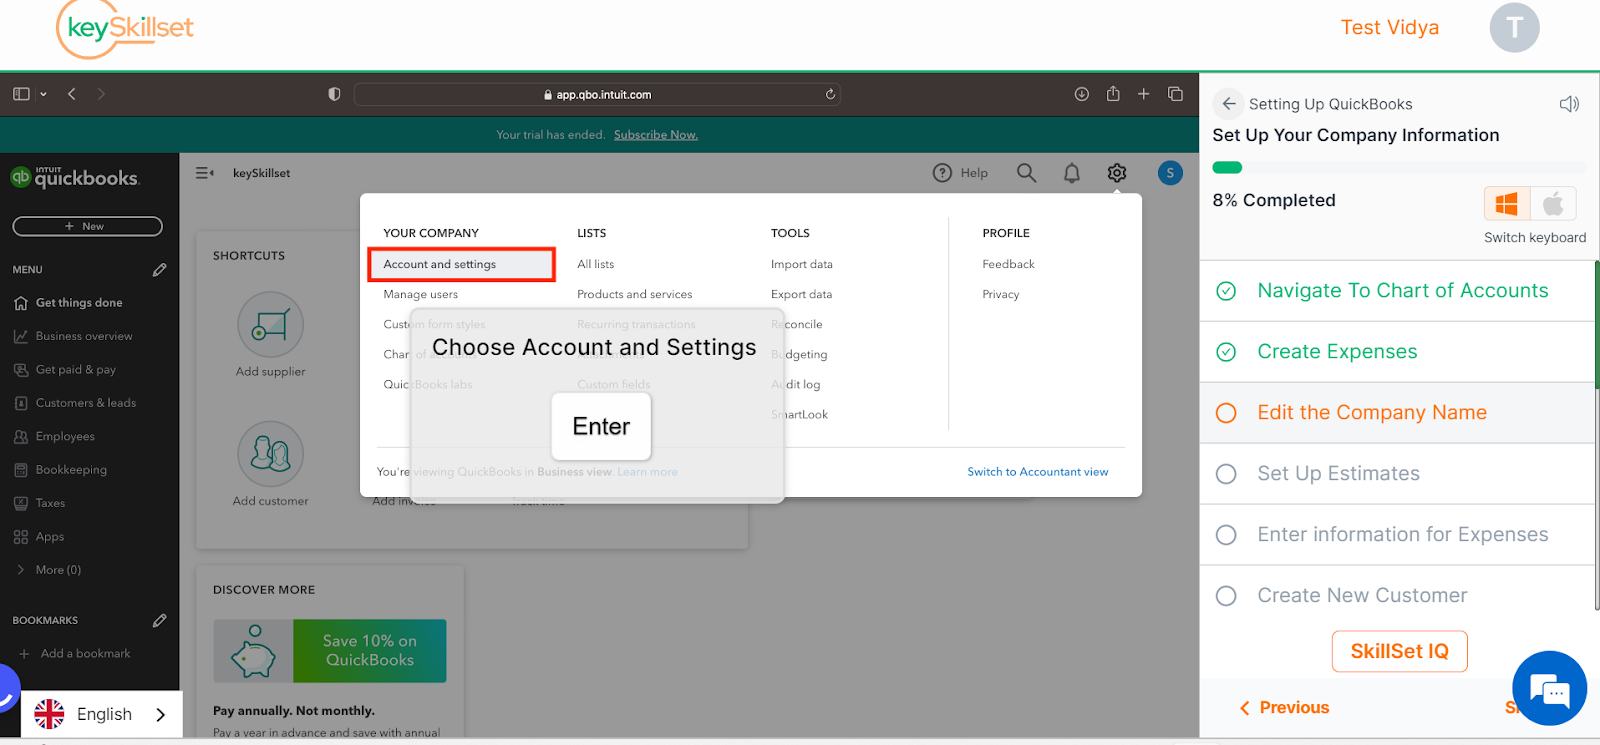Viewport: 1600px width, 745px height.
Task: Click Switch to Accountant view link
Action: pos(1037,472)
